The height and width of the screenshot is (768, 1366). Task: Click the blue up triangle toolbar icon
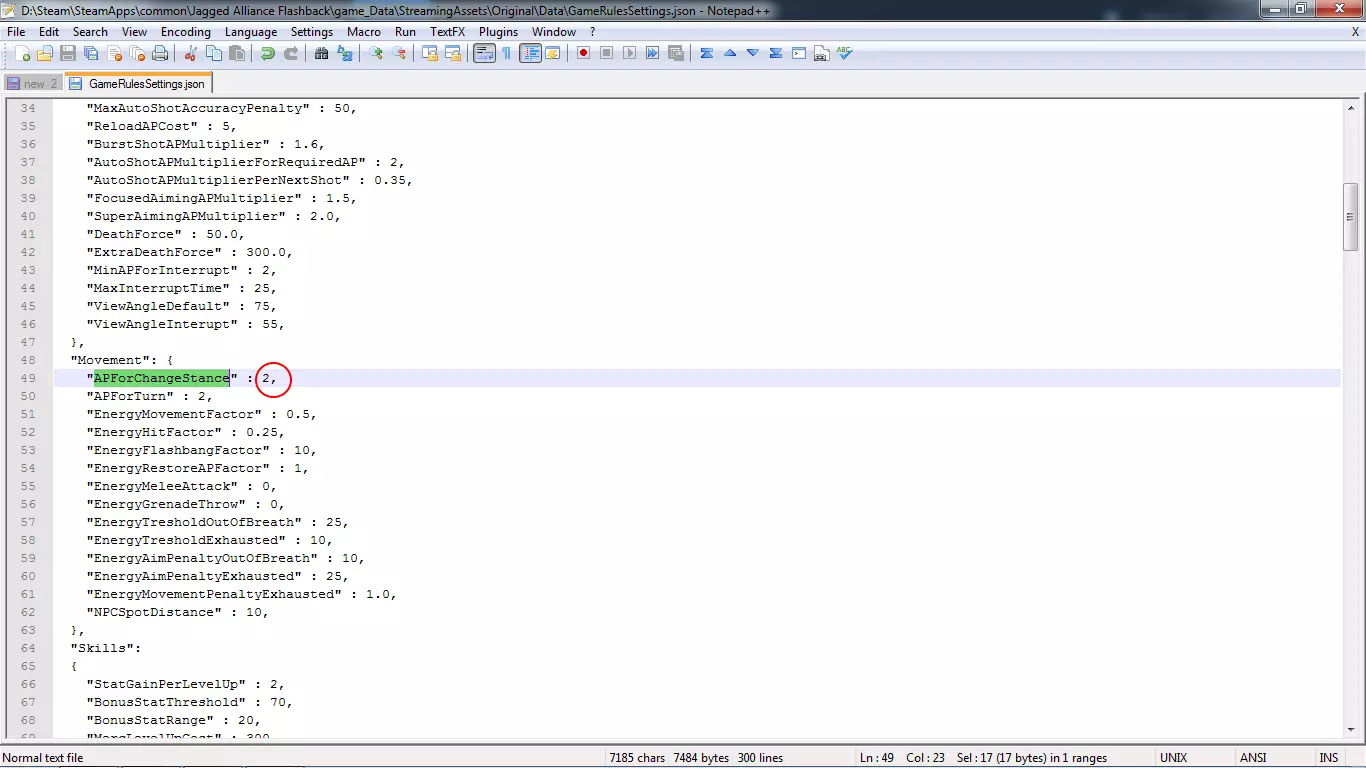click(x=729, y=53)
